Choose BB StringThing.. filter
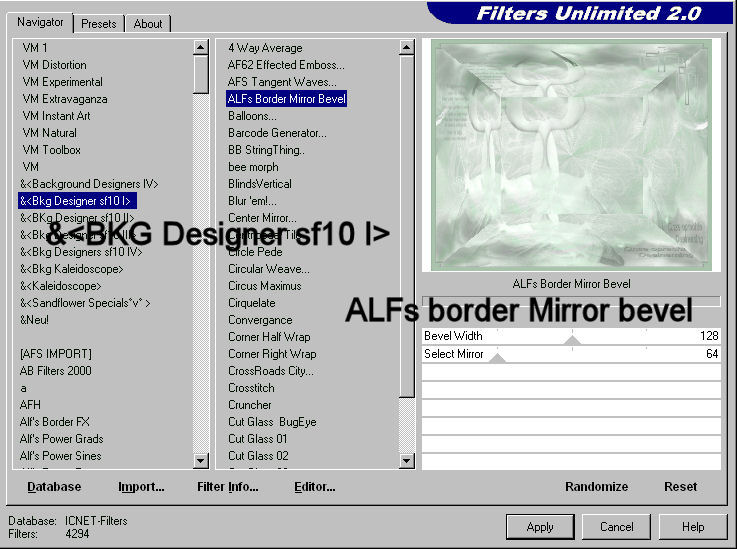 coord(267,150)
